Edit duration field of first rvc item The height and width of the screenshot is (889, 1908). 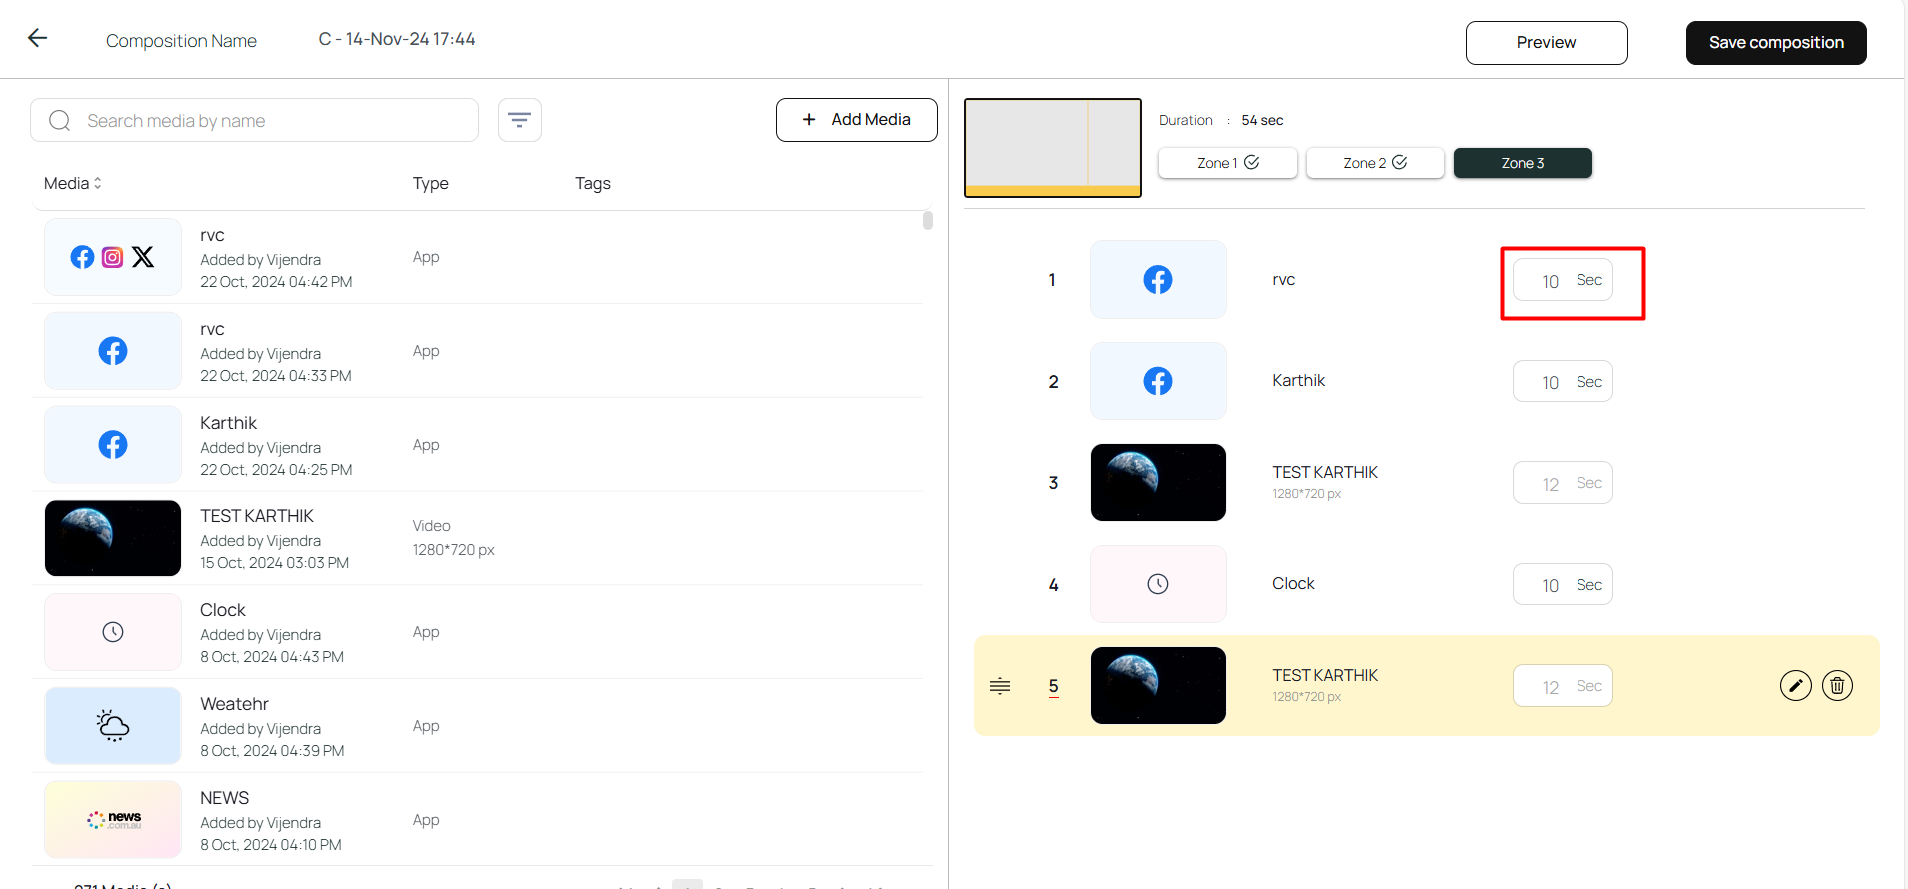coord(1550,281)
